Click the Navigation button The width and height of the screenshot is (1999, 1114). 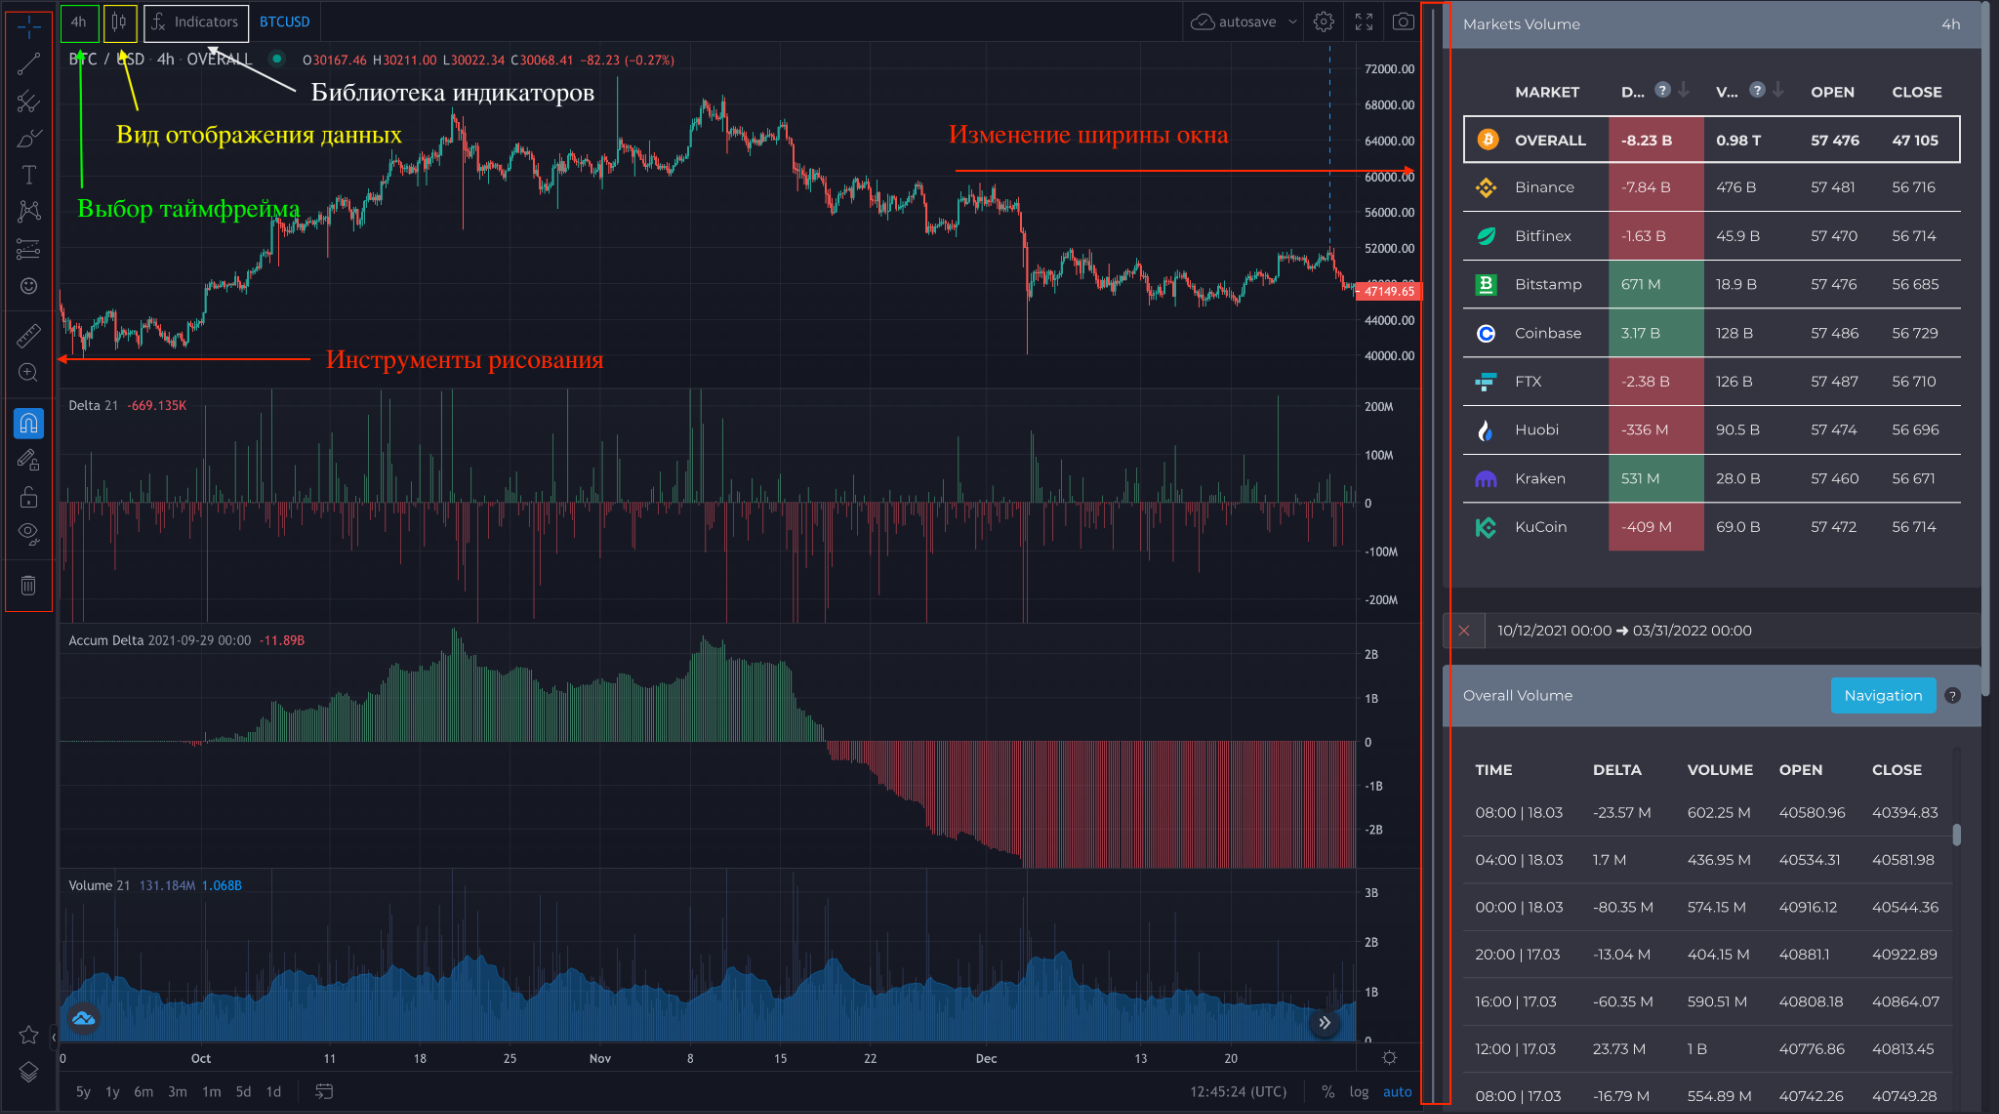(1882, 695)
